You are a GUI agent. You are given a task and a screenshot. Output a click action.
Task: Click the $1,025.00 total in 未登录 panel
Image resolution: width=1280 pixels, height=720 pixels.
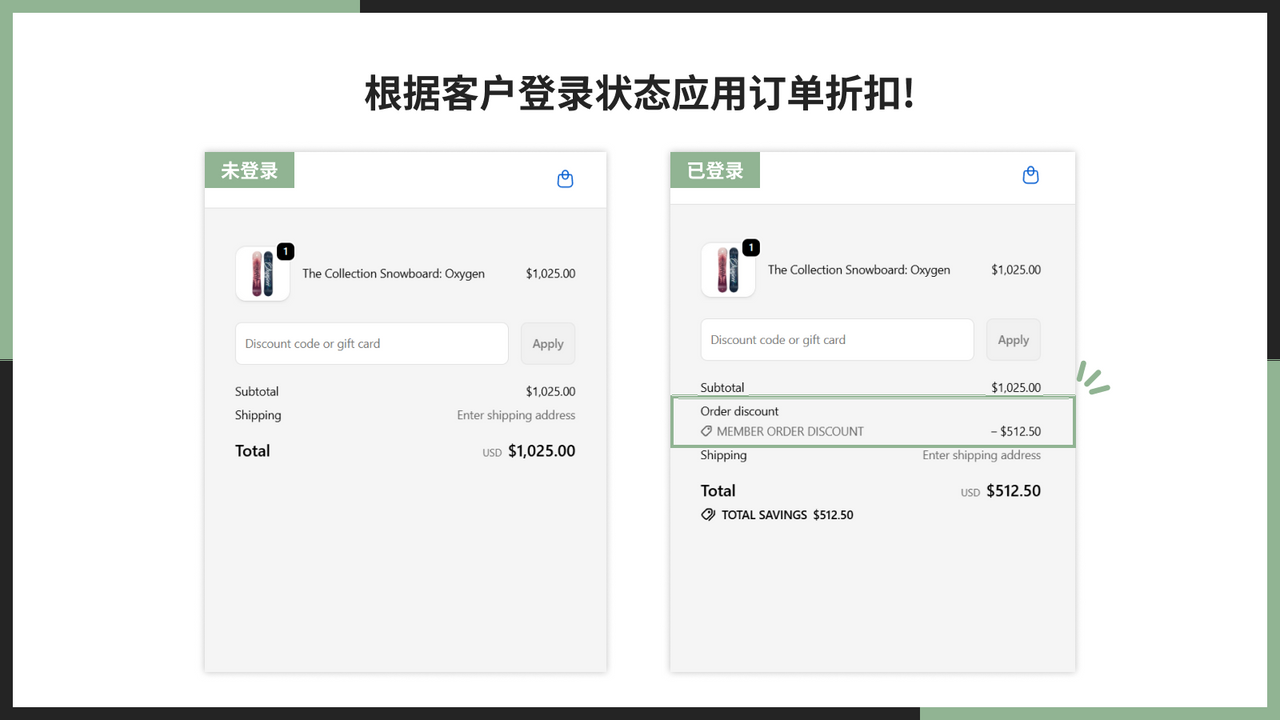coord(541,451)
